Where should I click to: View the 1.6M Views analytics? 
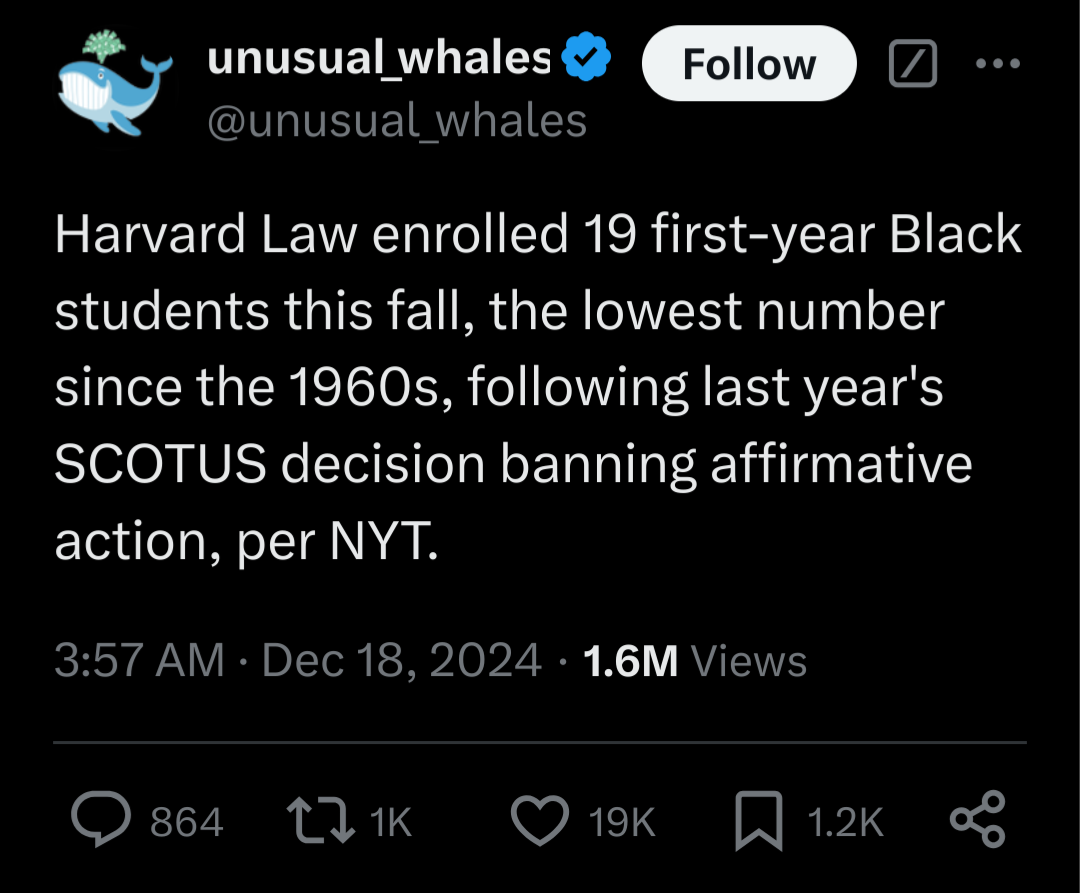coord(694,661)
